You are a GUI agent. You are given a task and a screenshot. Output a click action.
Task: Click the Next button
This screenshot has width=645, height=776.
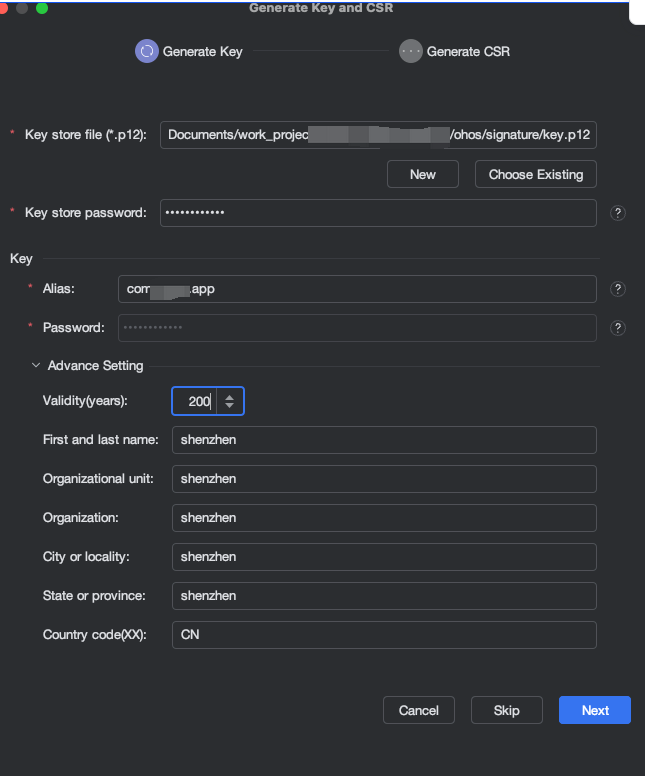click(595, 710)
